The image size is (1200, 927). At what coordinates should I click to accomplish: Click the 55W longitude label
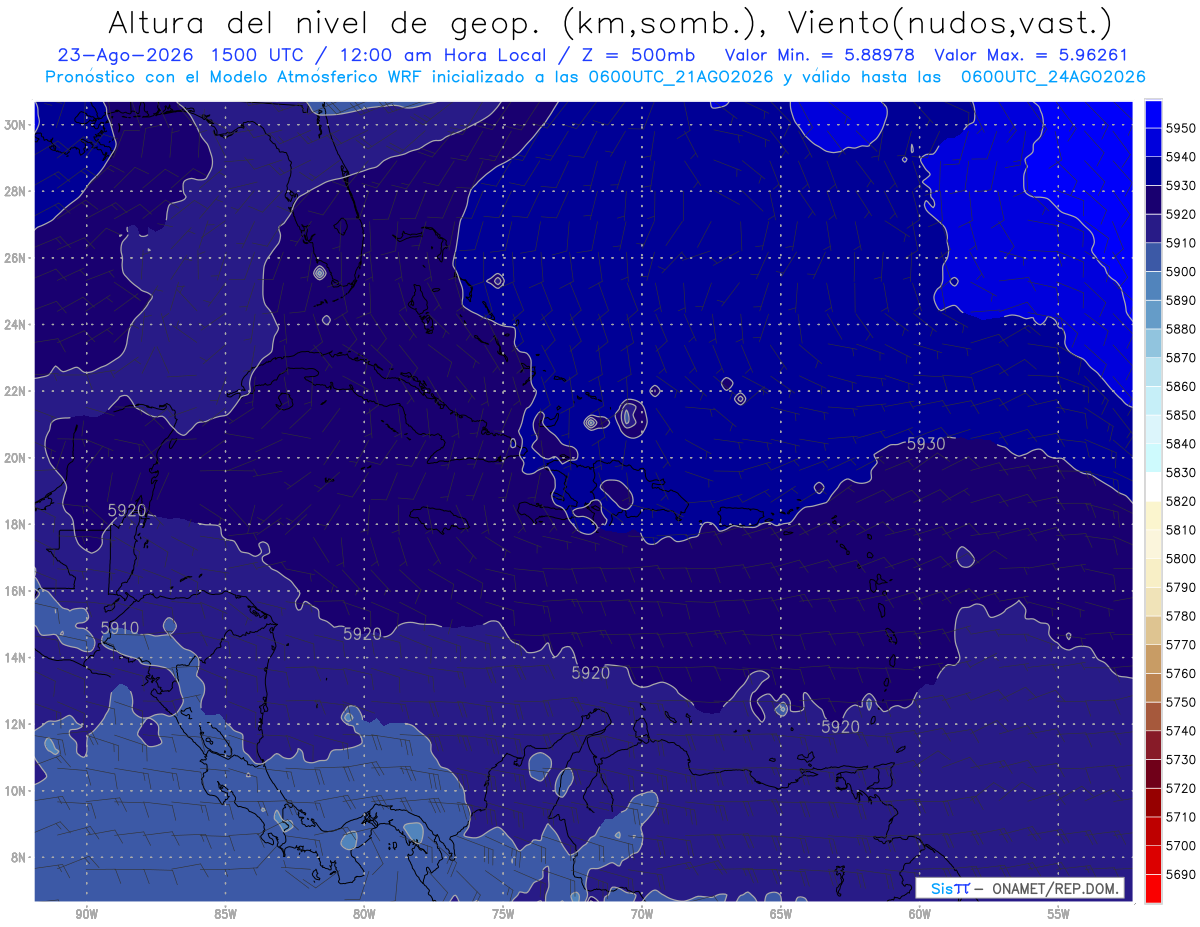[x=1059, y=915]
